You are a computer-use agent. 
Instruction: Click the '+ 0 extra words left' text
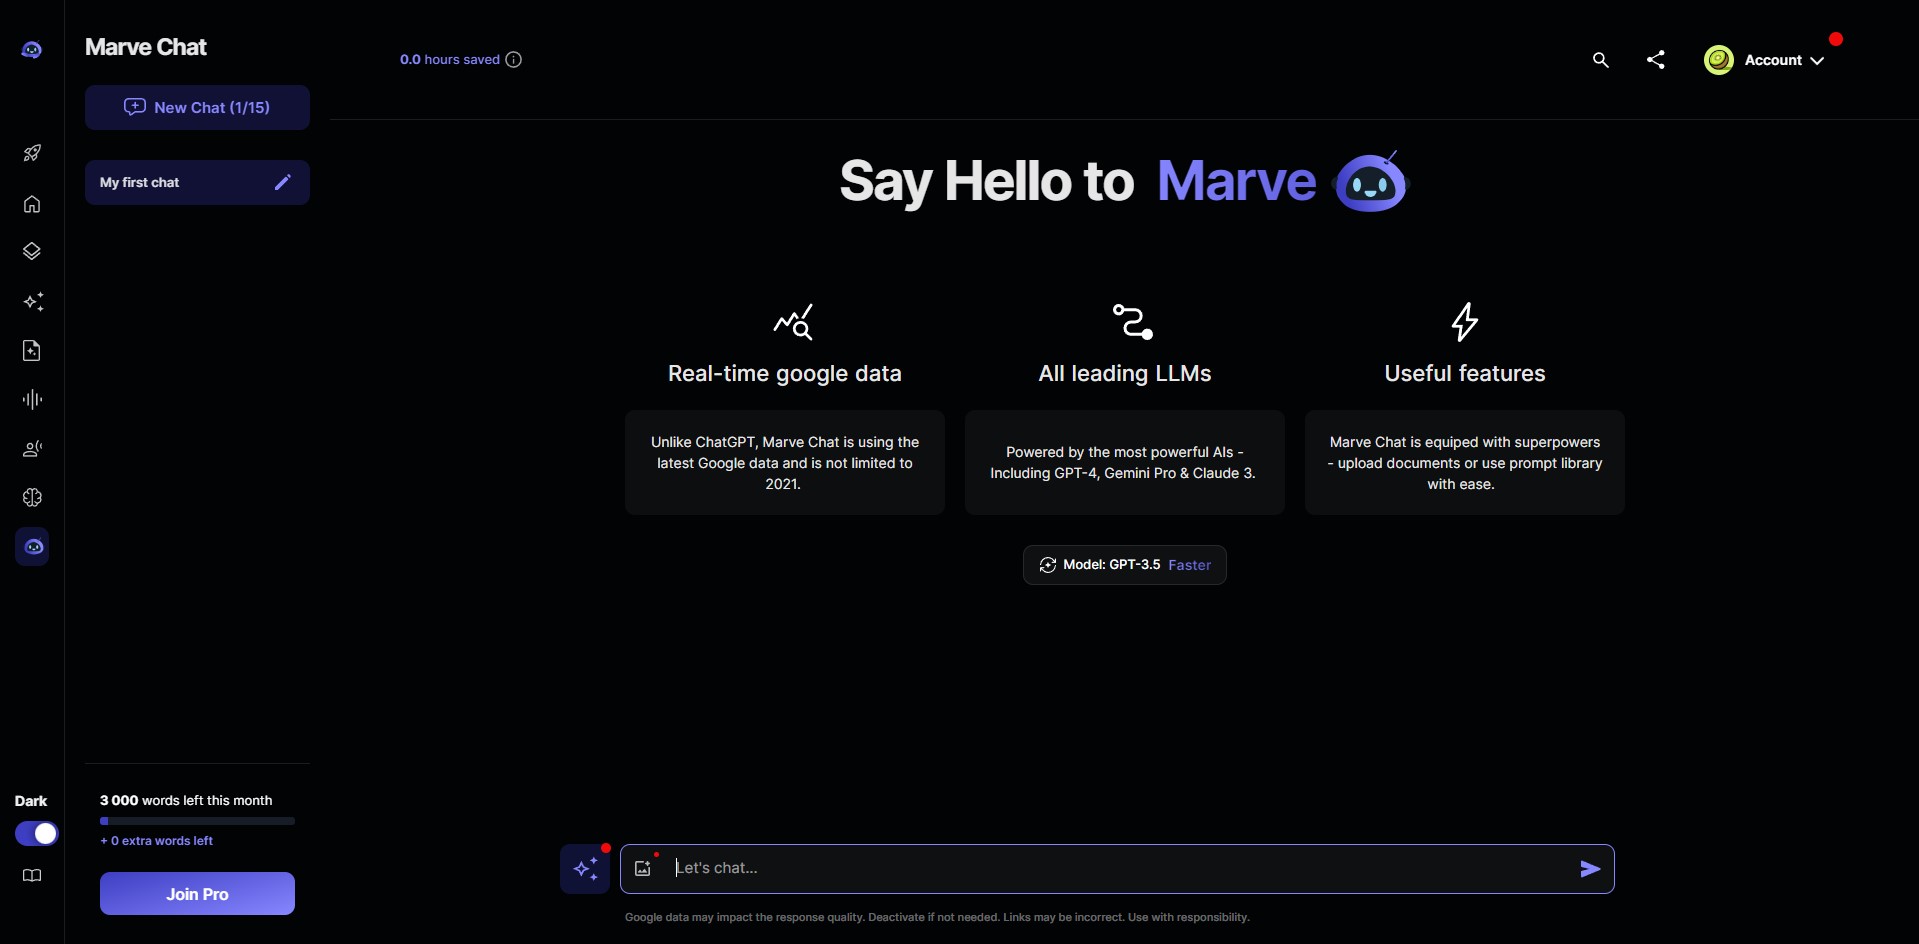157,841
